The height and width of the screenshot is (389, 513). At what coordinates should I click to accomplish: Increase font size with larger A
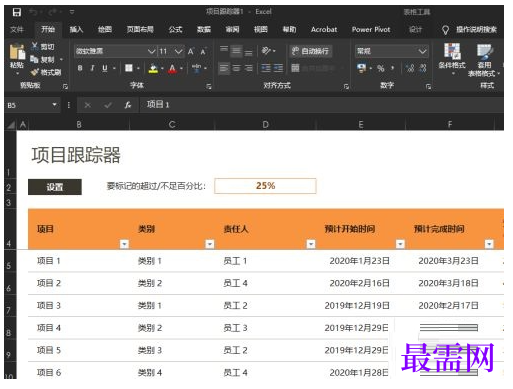click(x=190, y=51)
